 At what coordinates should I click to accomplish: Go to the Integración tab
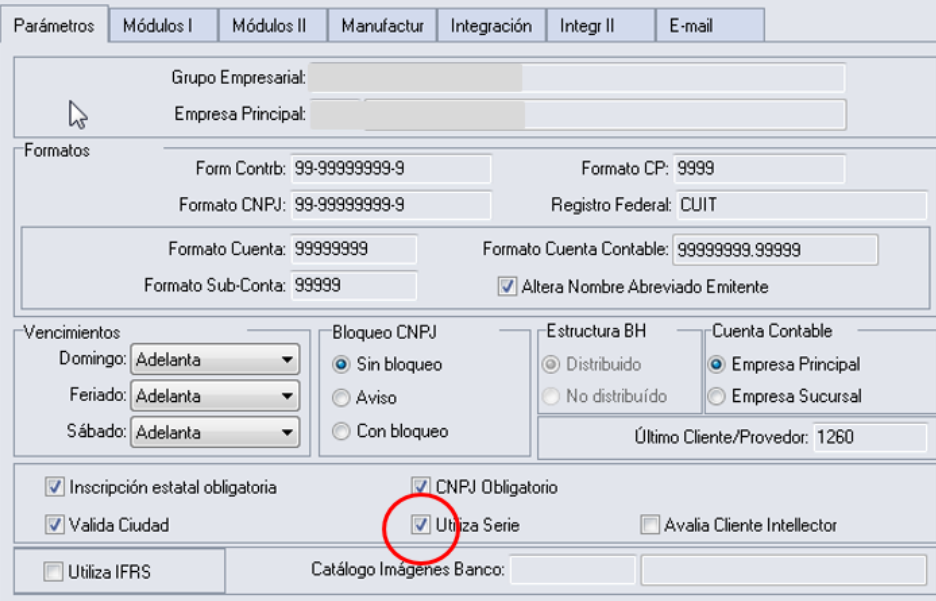[491, 25]
